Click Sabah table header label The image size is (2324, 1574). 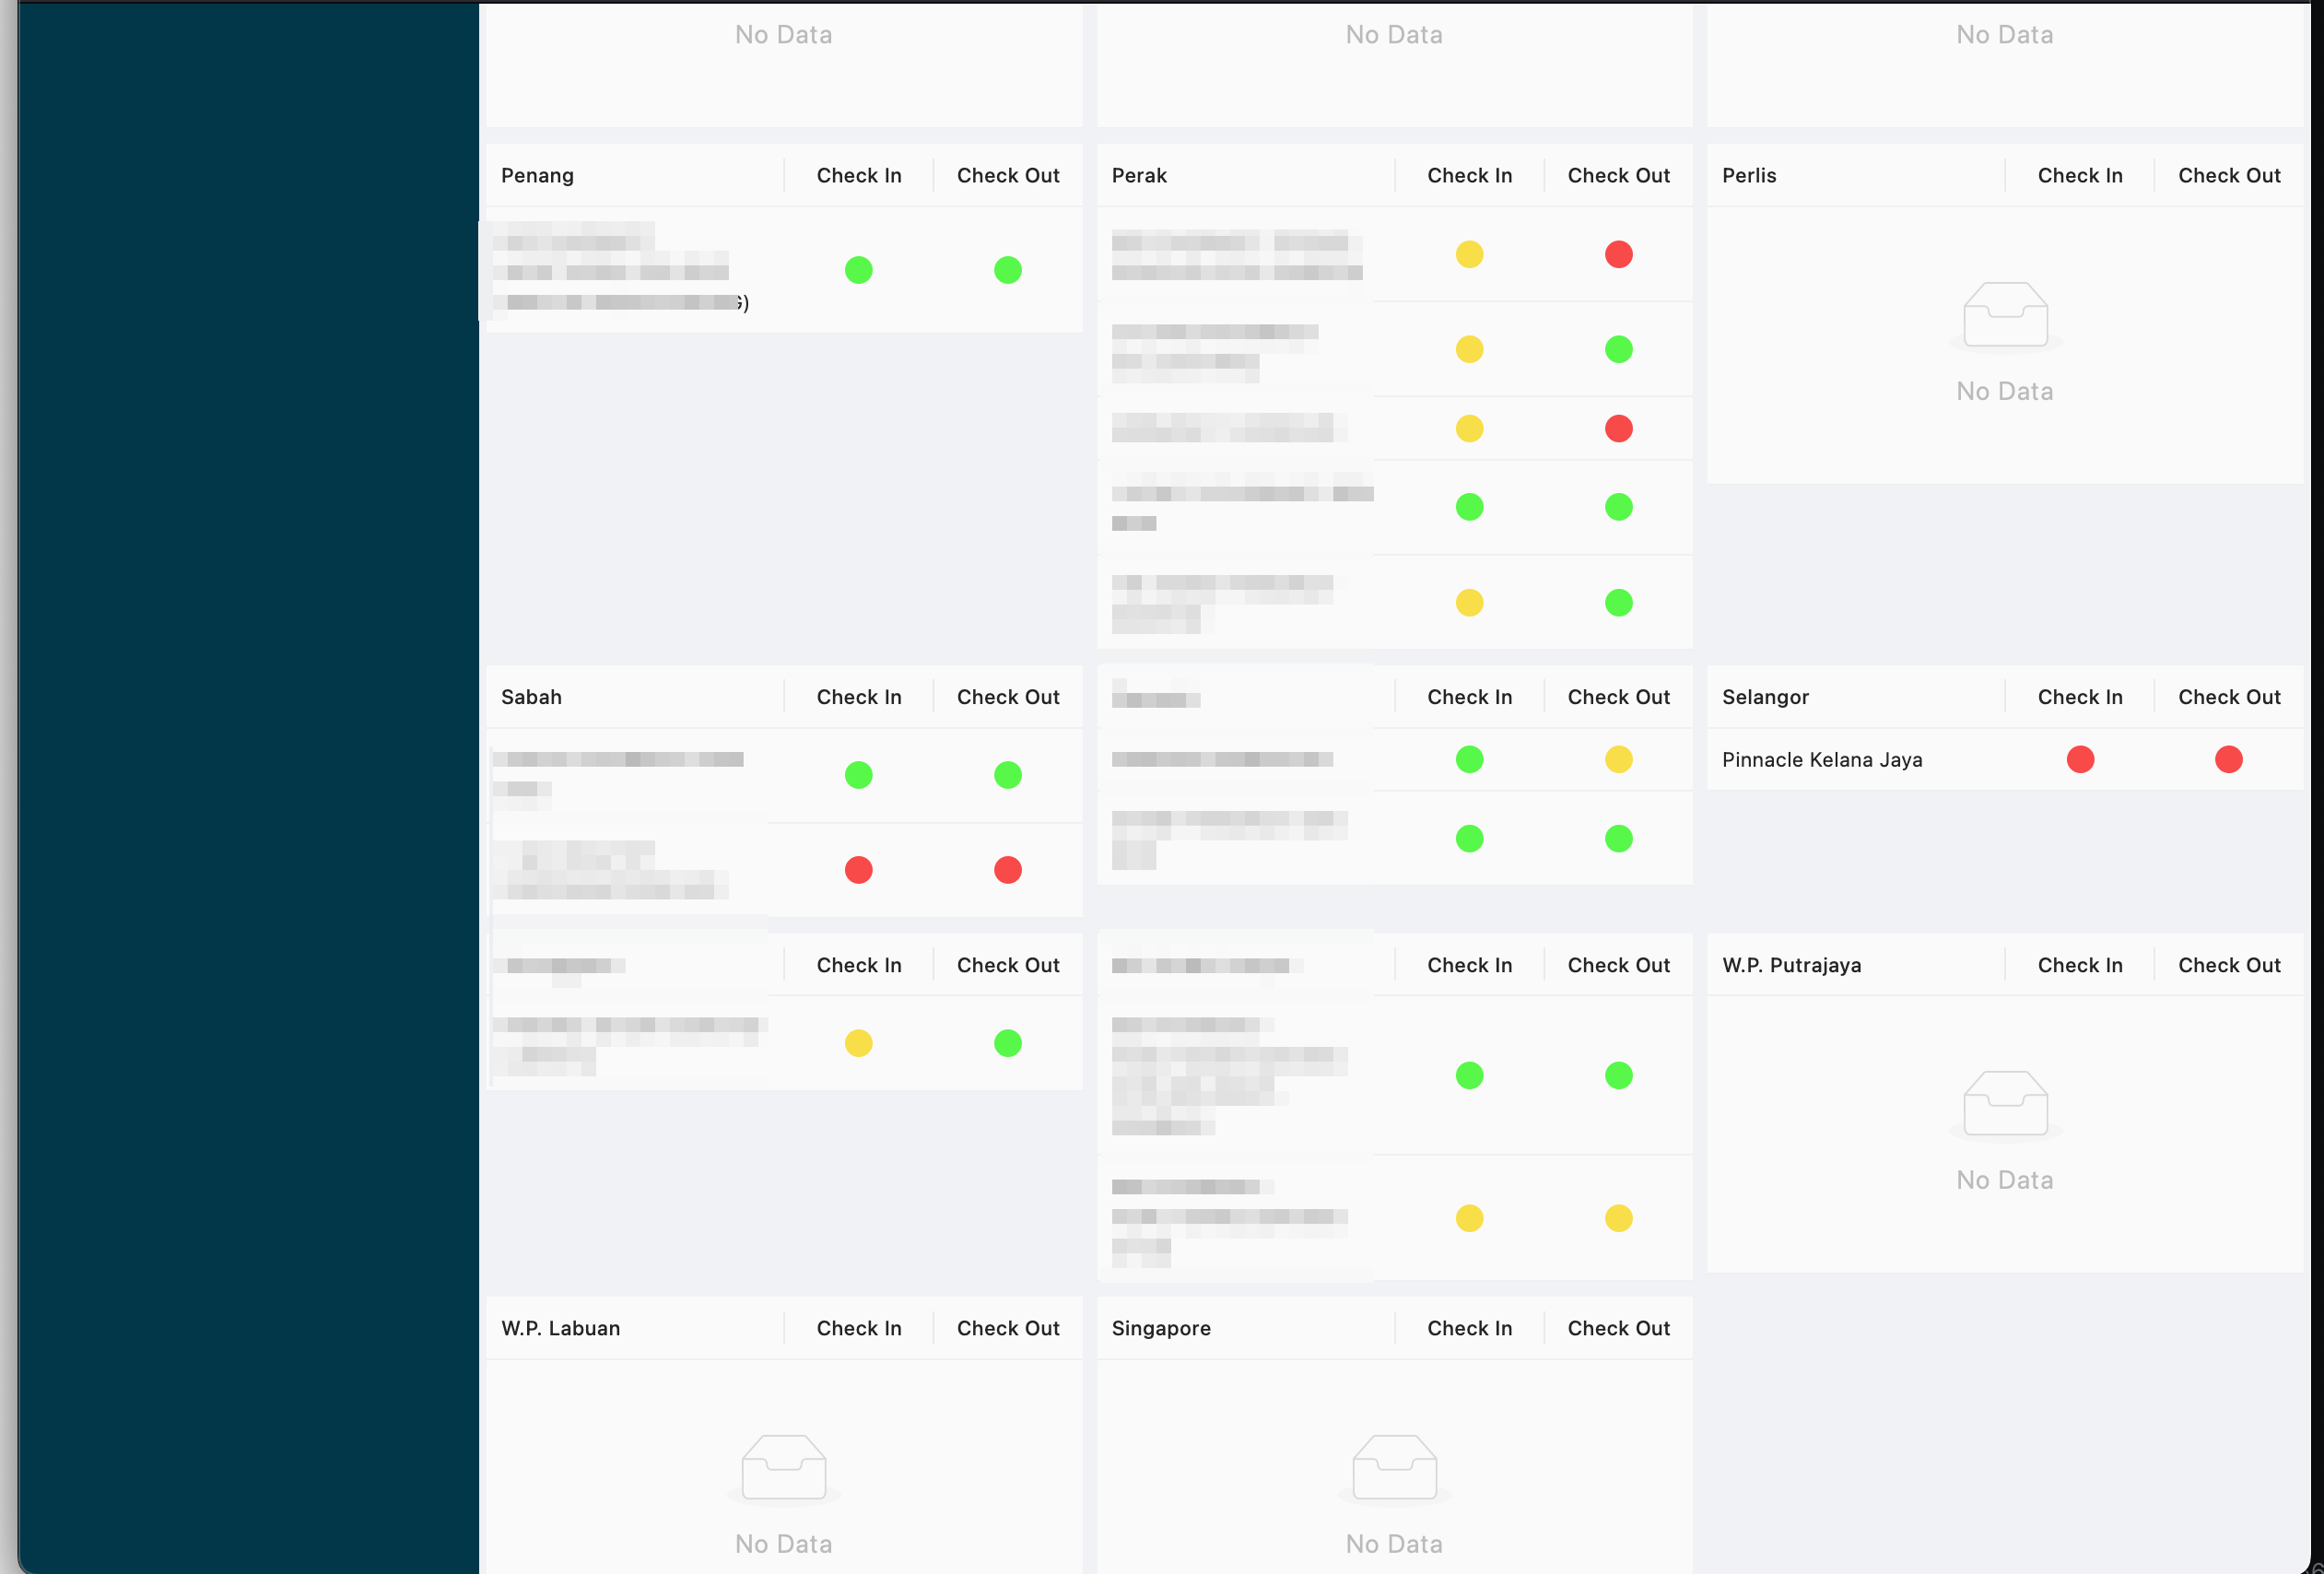[531, 697]
